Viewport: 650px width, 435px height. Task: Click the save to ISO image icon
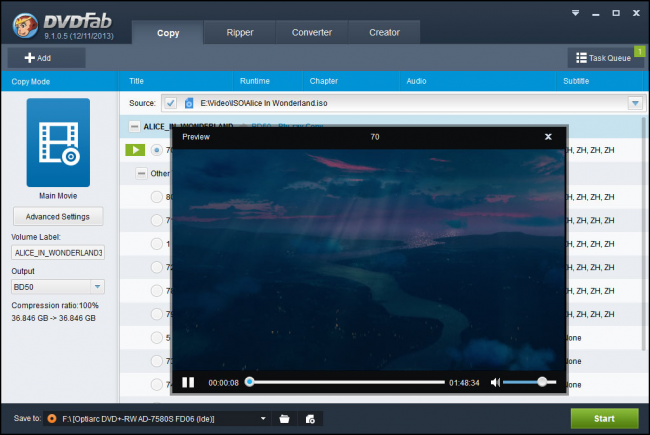310,419
